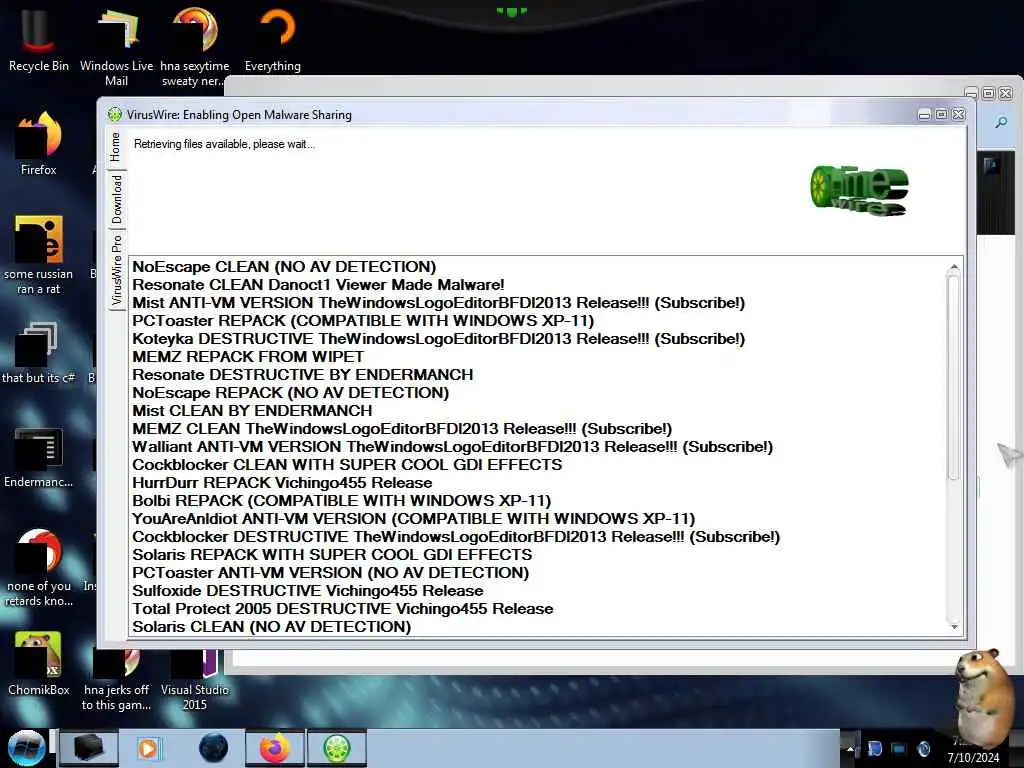Switch to Firefox in the taskbar
This screenshot has width=1024, height=768.
click(x=275, y=748)
